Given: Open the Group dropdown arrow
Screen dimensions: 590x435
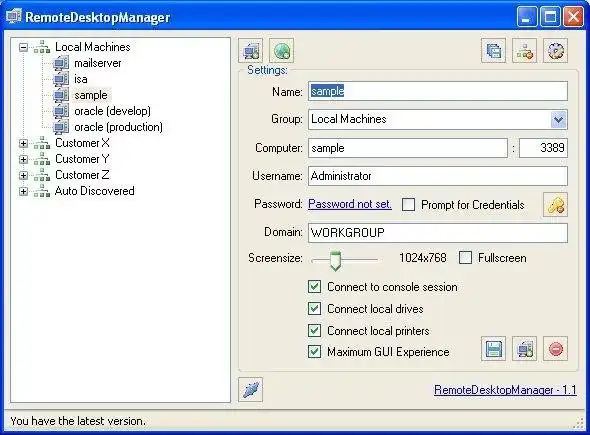Looking at the screenshot, I should pos(559,120).
